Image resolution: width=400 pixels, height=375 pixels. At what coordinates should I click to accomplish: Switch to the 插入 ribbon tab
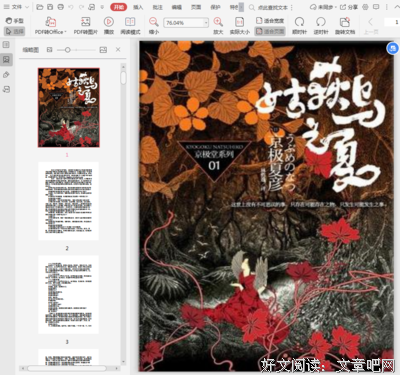click(138, 7)
